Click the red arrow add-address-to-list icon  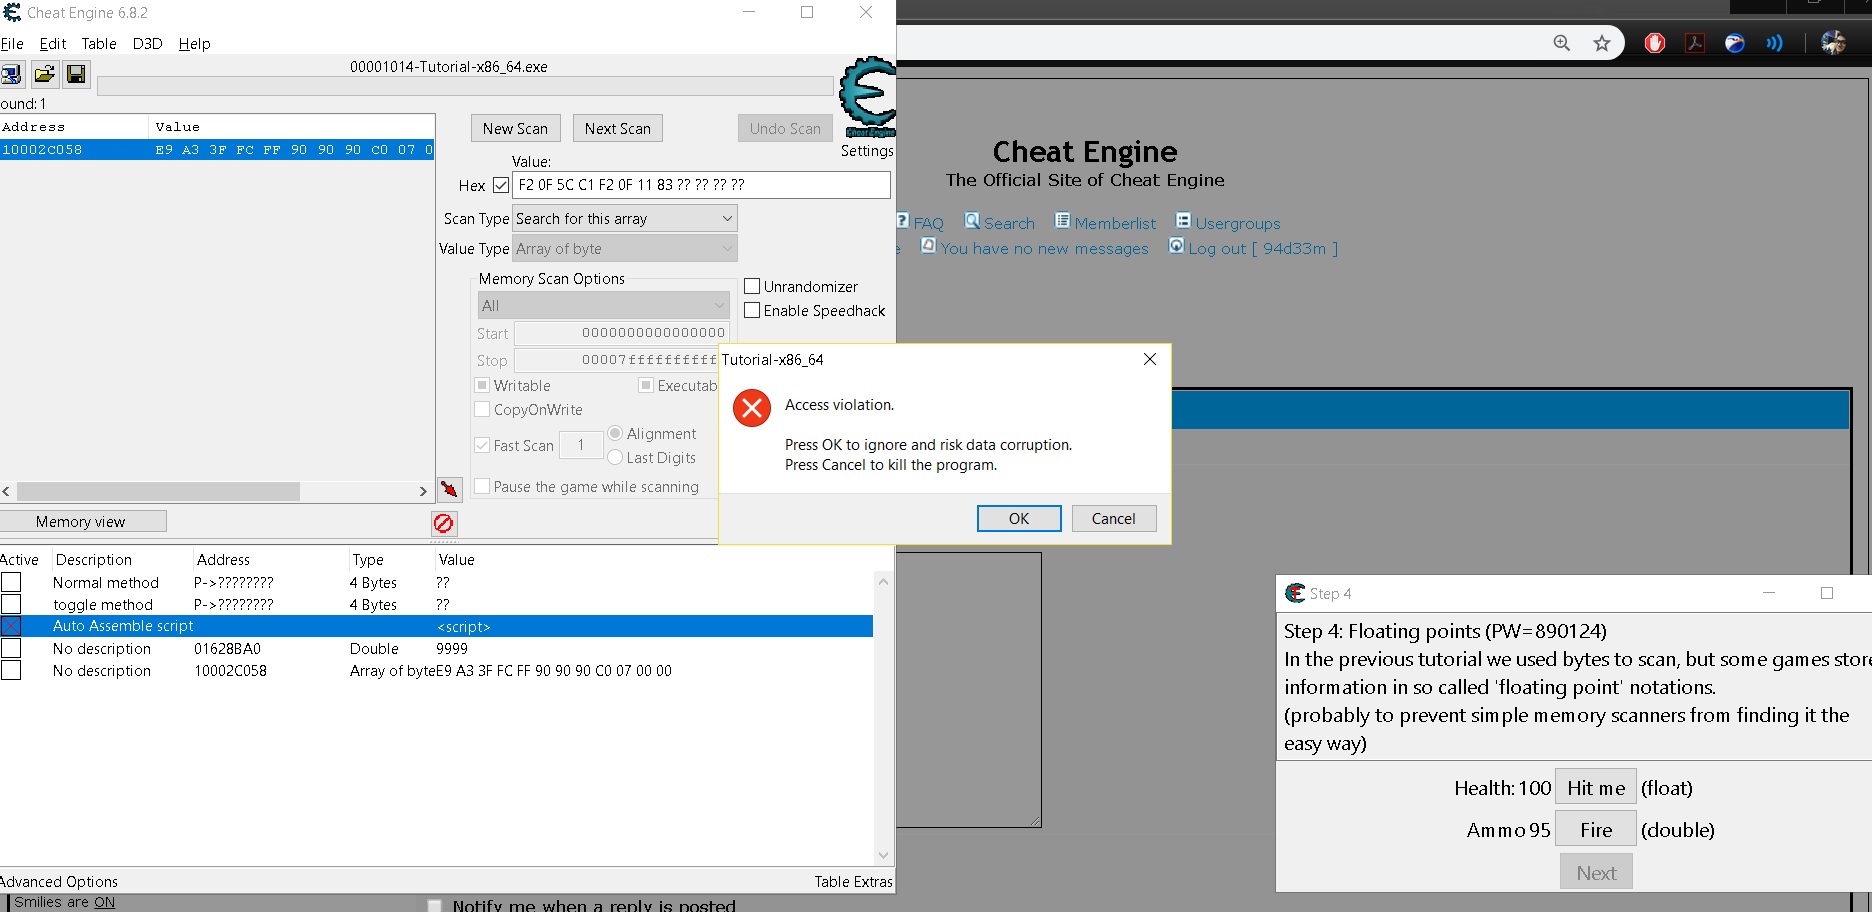point(450,489)
